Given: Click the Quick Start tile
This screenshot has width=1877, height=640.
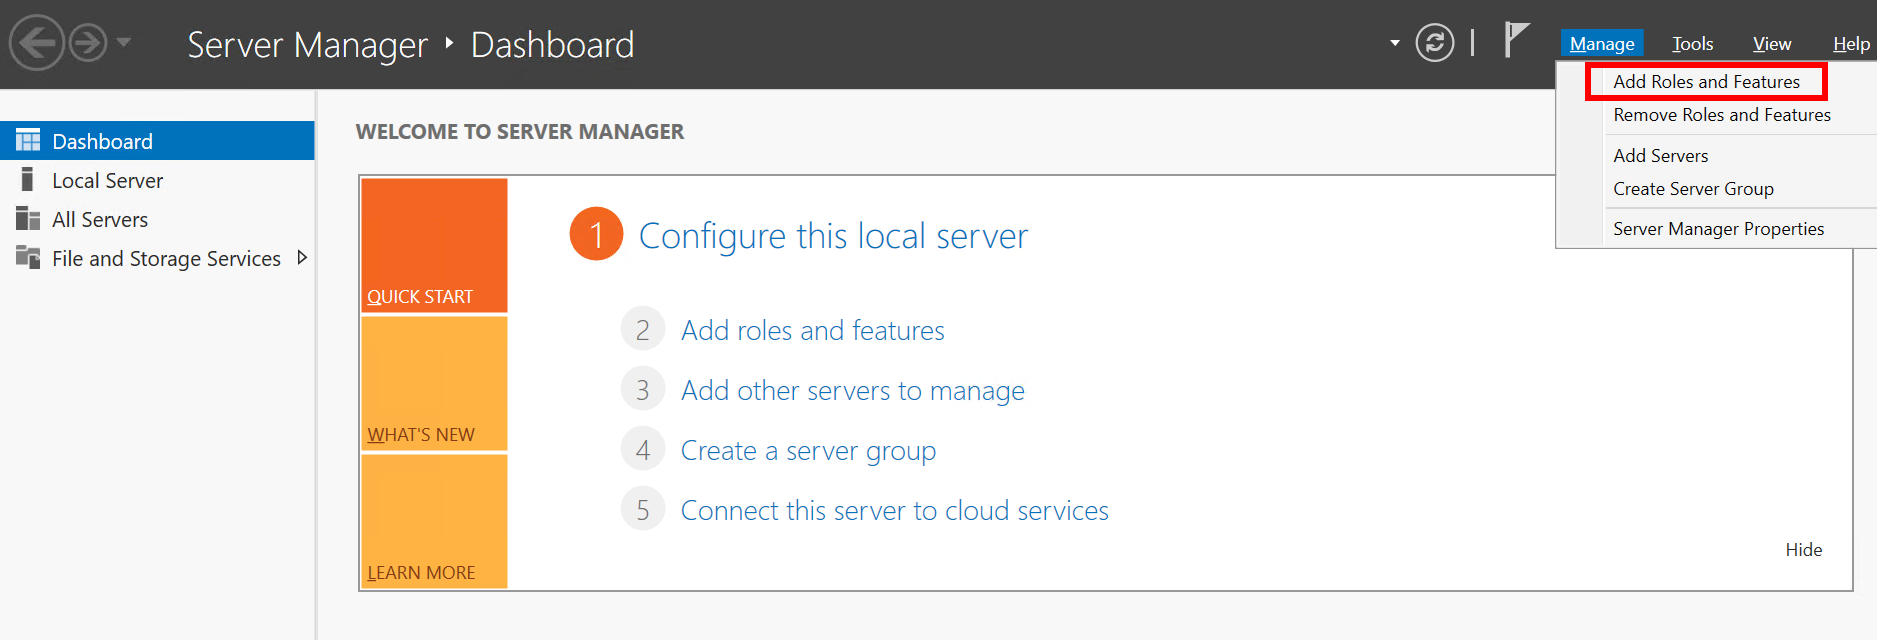Looking at the screenshot, I should click(434, 245).
